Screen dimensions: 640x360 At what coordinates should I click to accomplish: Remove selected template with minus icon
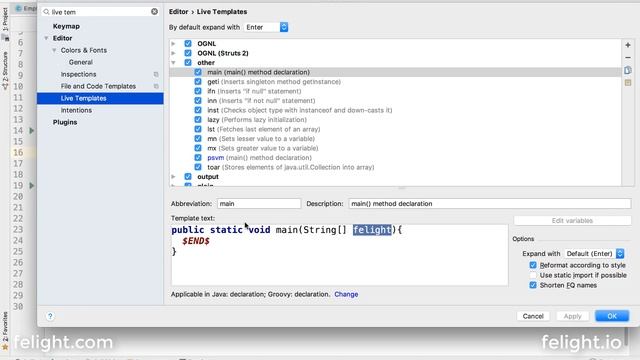click(x=628, y=58)
